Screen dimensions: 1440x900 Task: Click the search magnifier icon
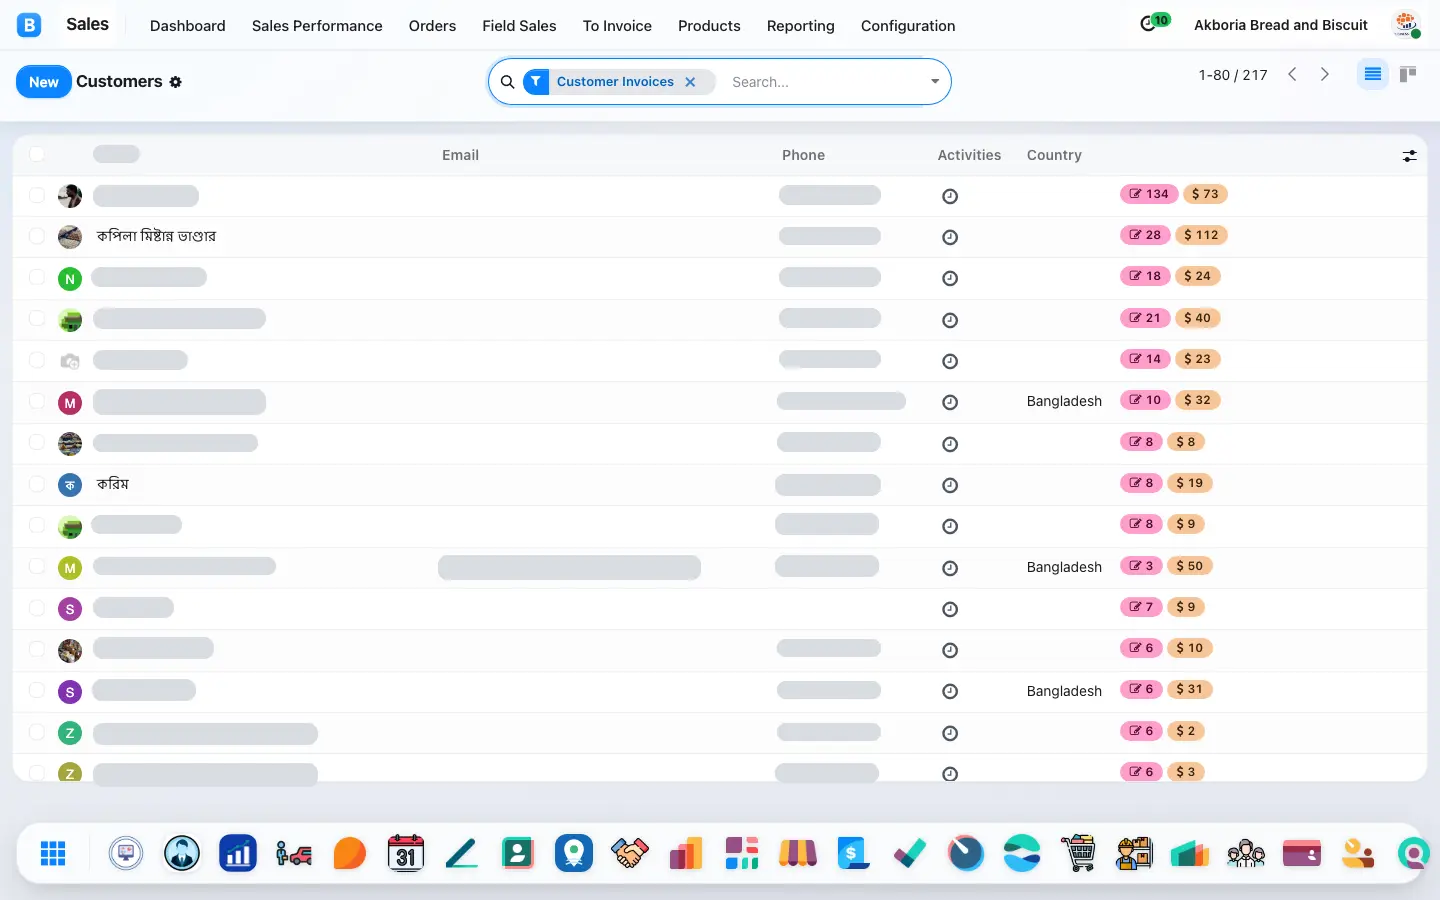[508, 82]
